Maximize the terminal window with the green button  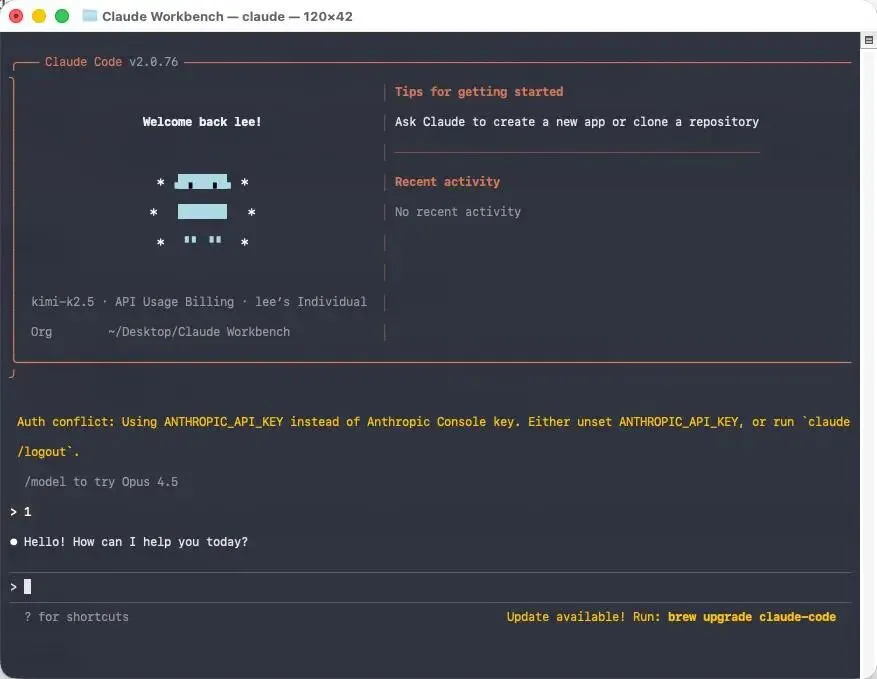point(62,16)
